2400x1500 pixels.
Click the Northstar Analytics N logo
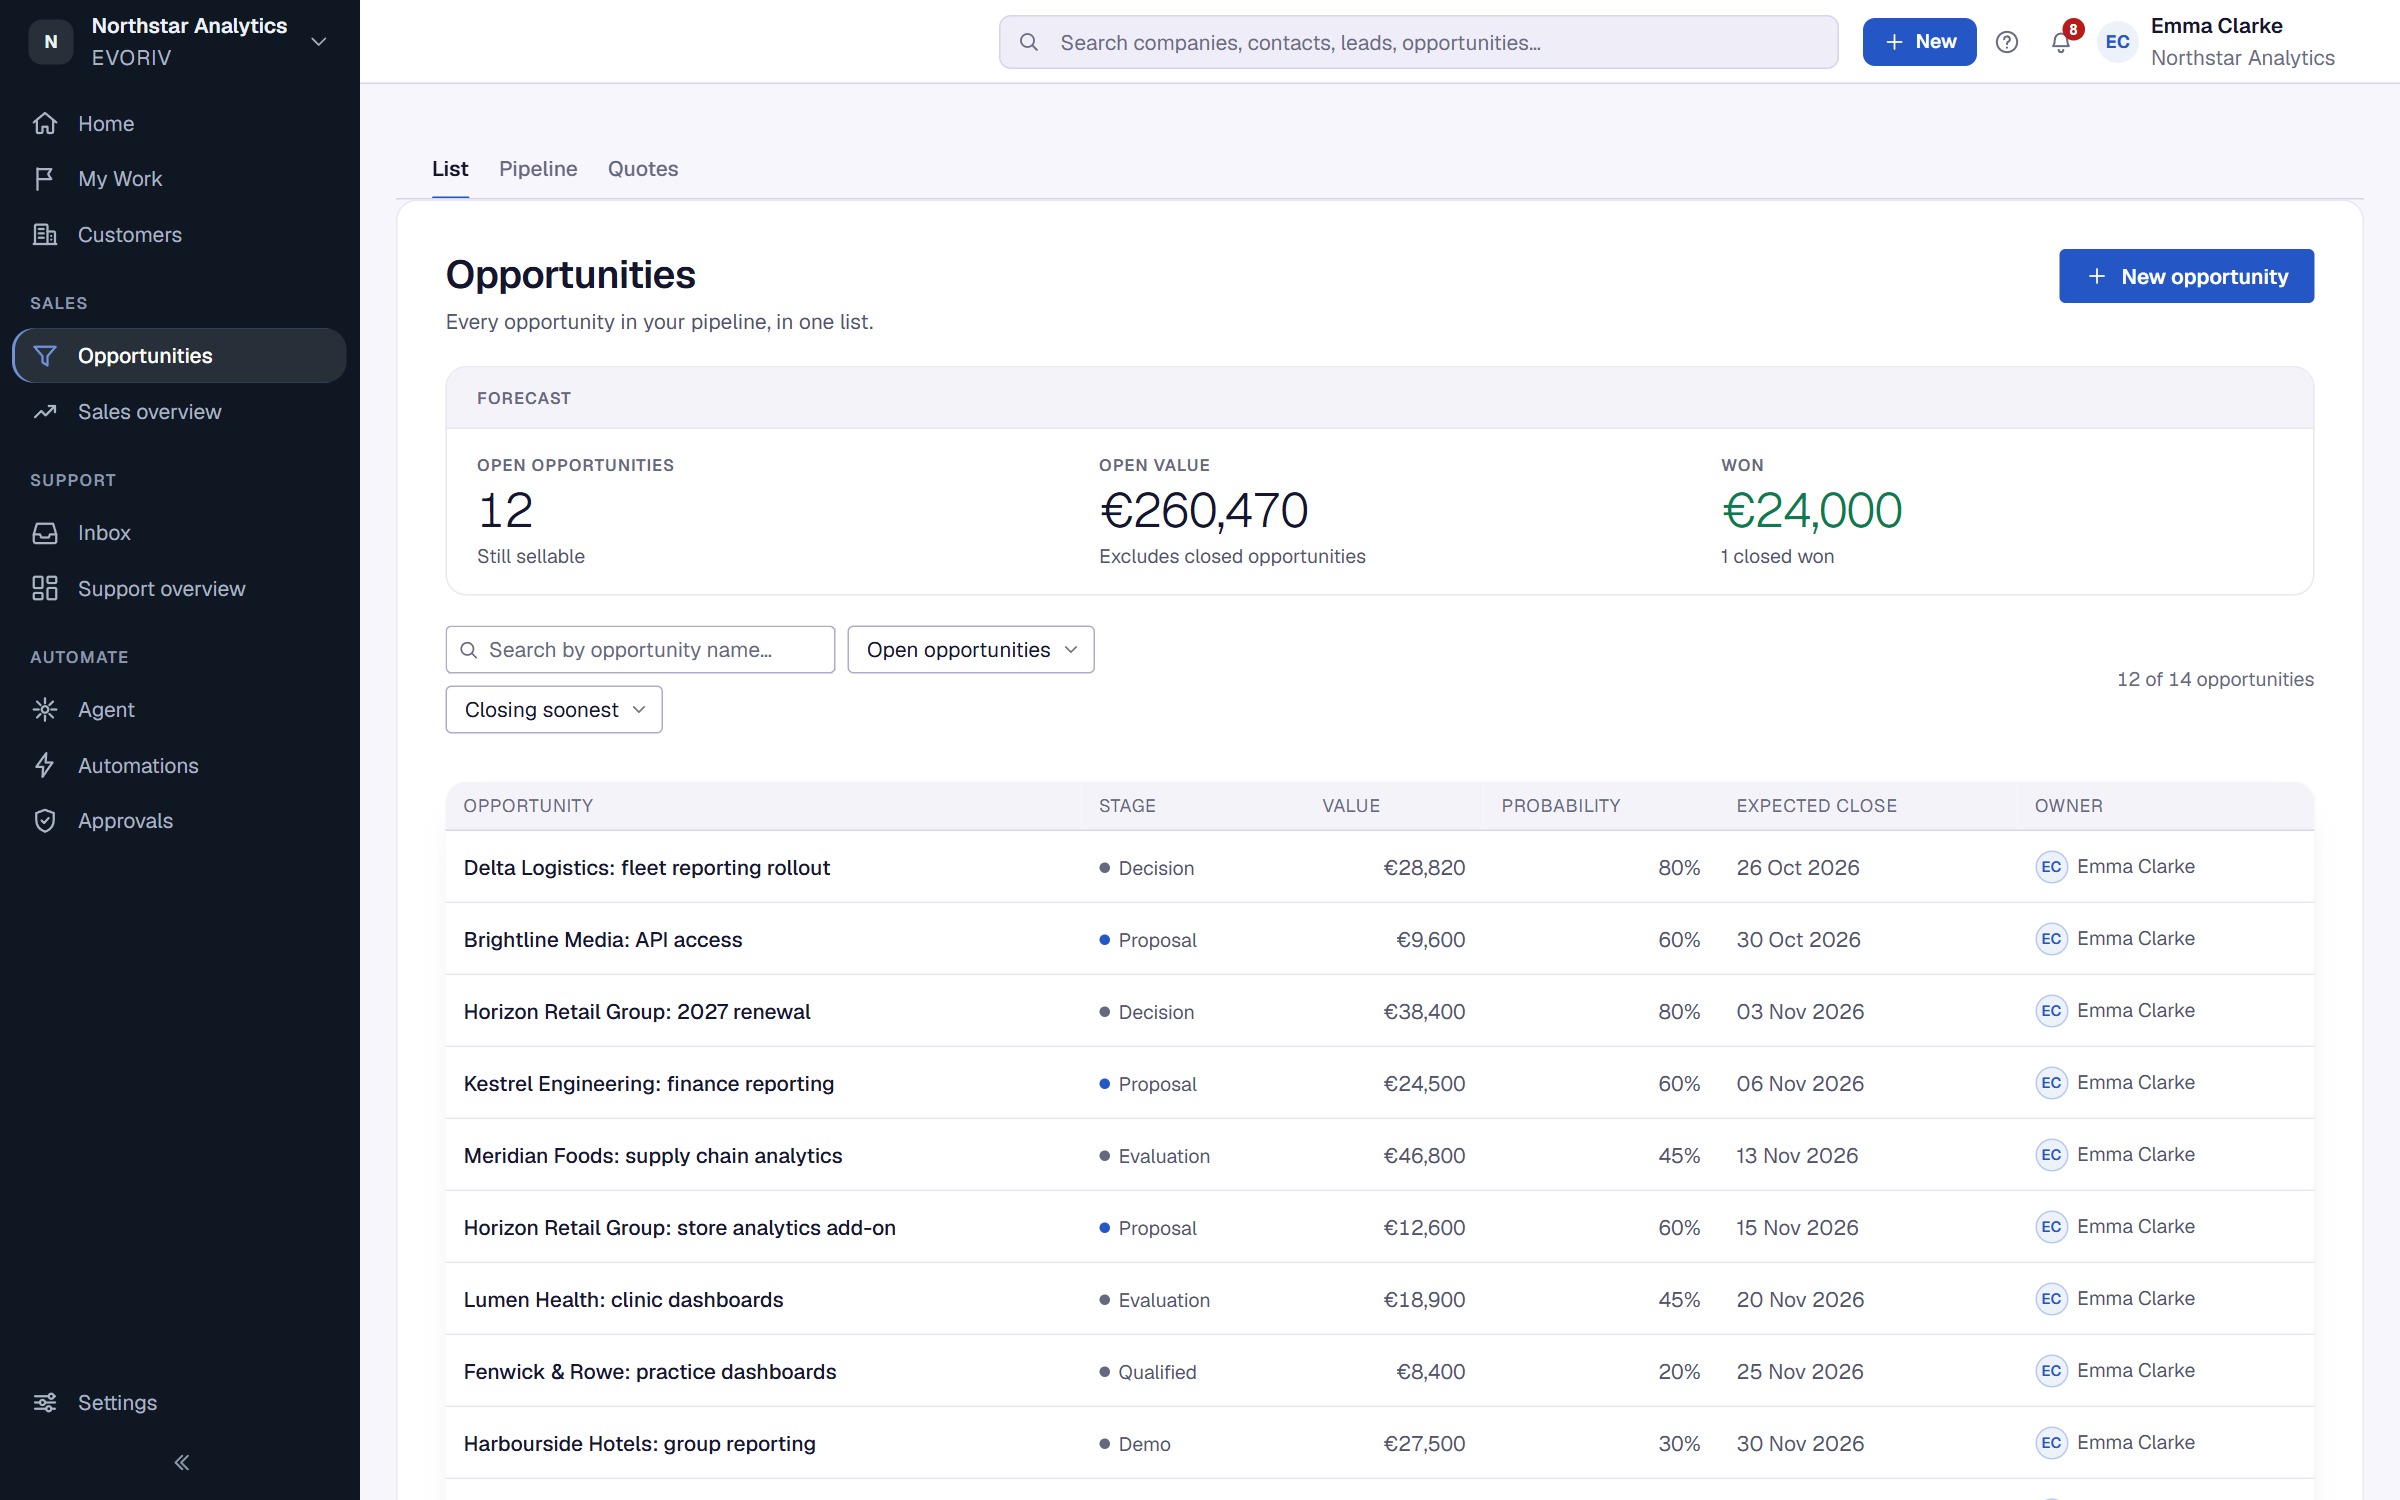[x=51, y=42]
